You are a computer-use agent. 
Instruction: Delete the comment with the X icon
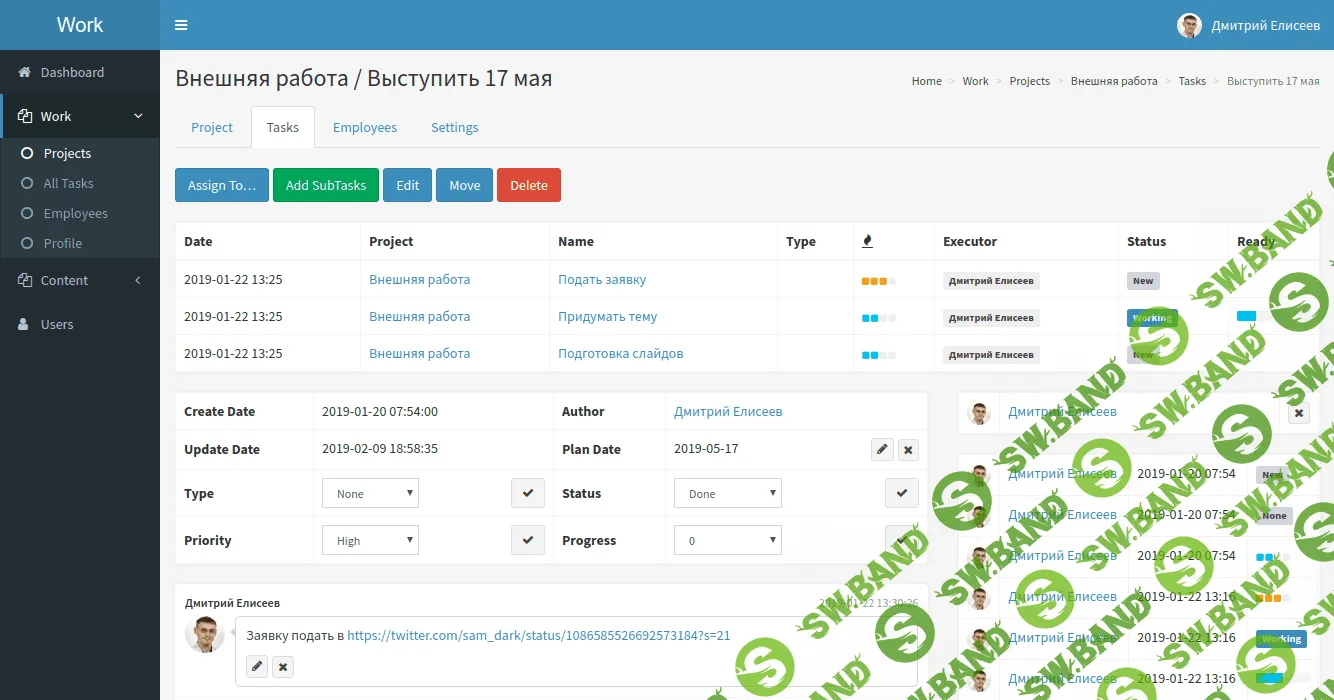pos(282,666)
